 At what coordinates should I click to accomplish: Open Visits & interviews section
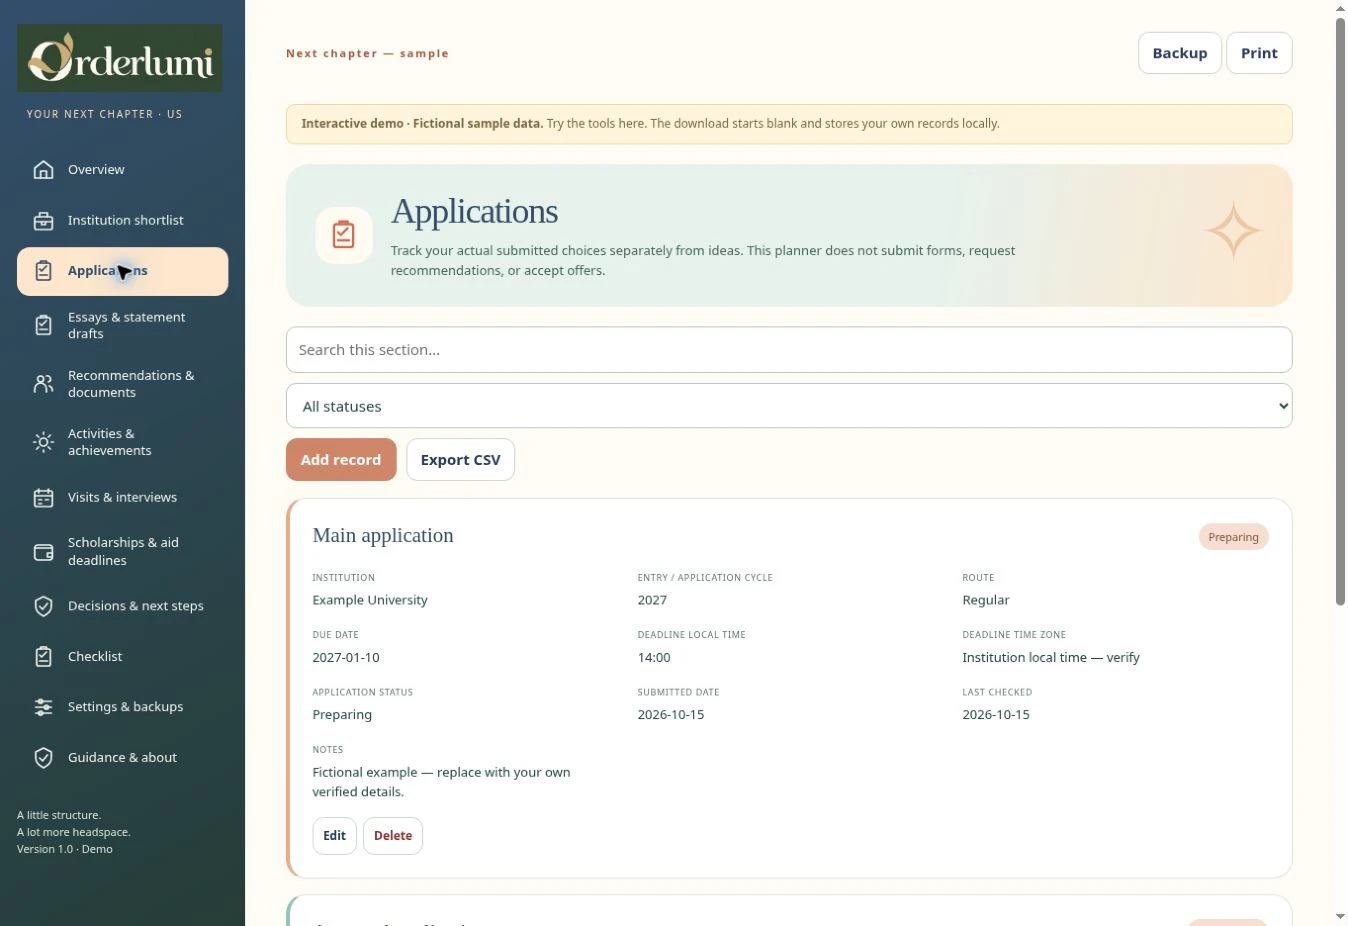coord(122,497)
